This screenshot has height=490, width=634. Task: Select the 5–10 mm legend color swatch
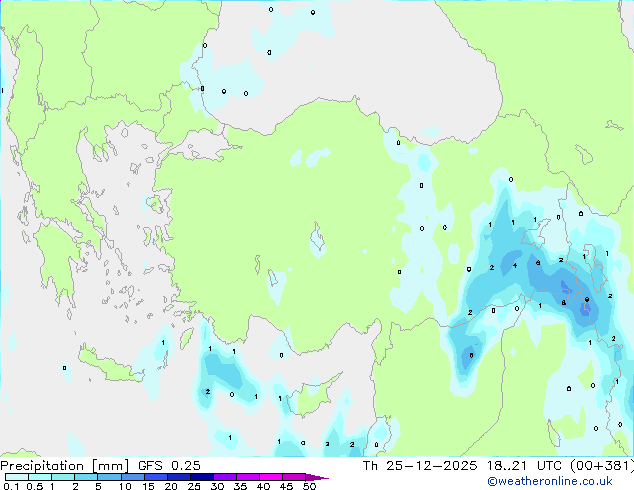pyautogui.click(x=109, y=477)
